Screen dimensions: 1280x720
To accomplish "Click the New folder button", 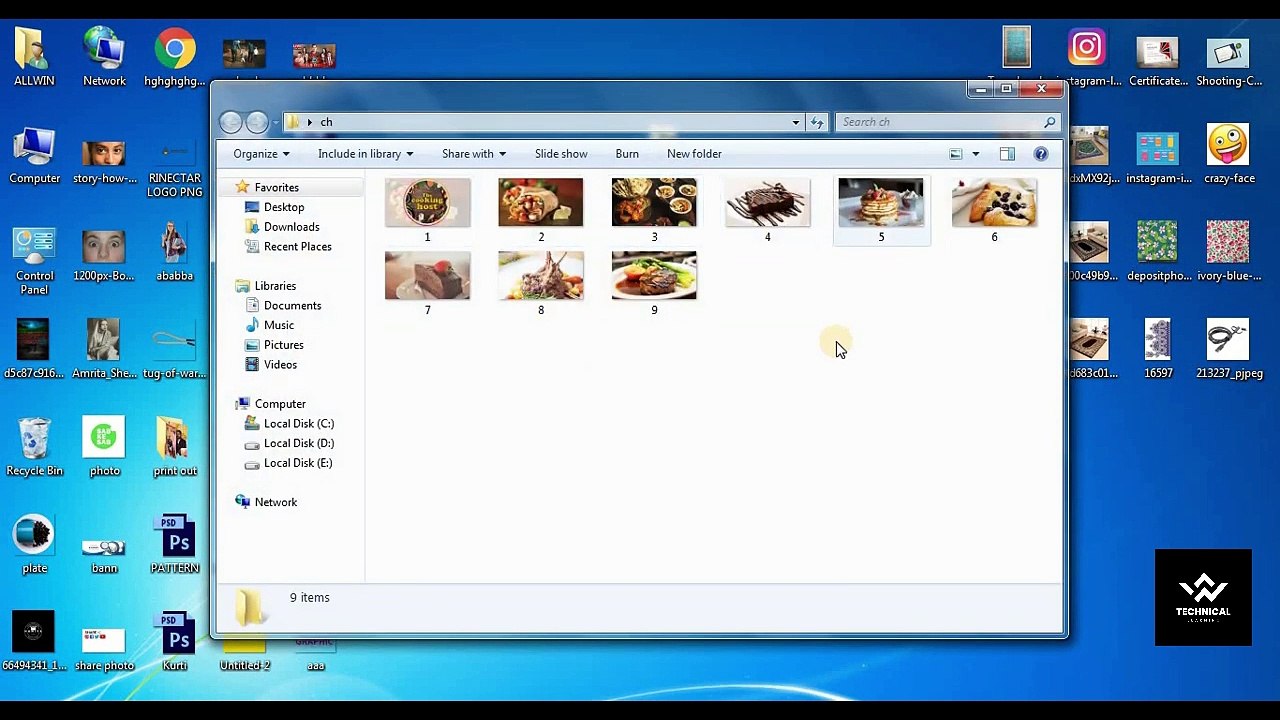I will tap(694, 154).
